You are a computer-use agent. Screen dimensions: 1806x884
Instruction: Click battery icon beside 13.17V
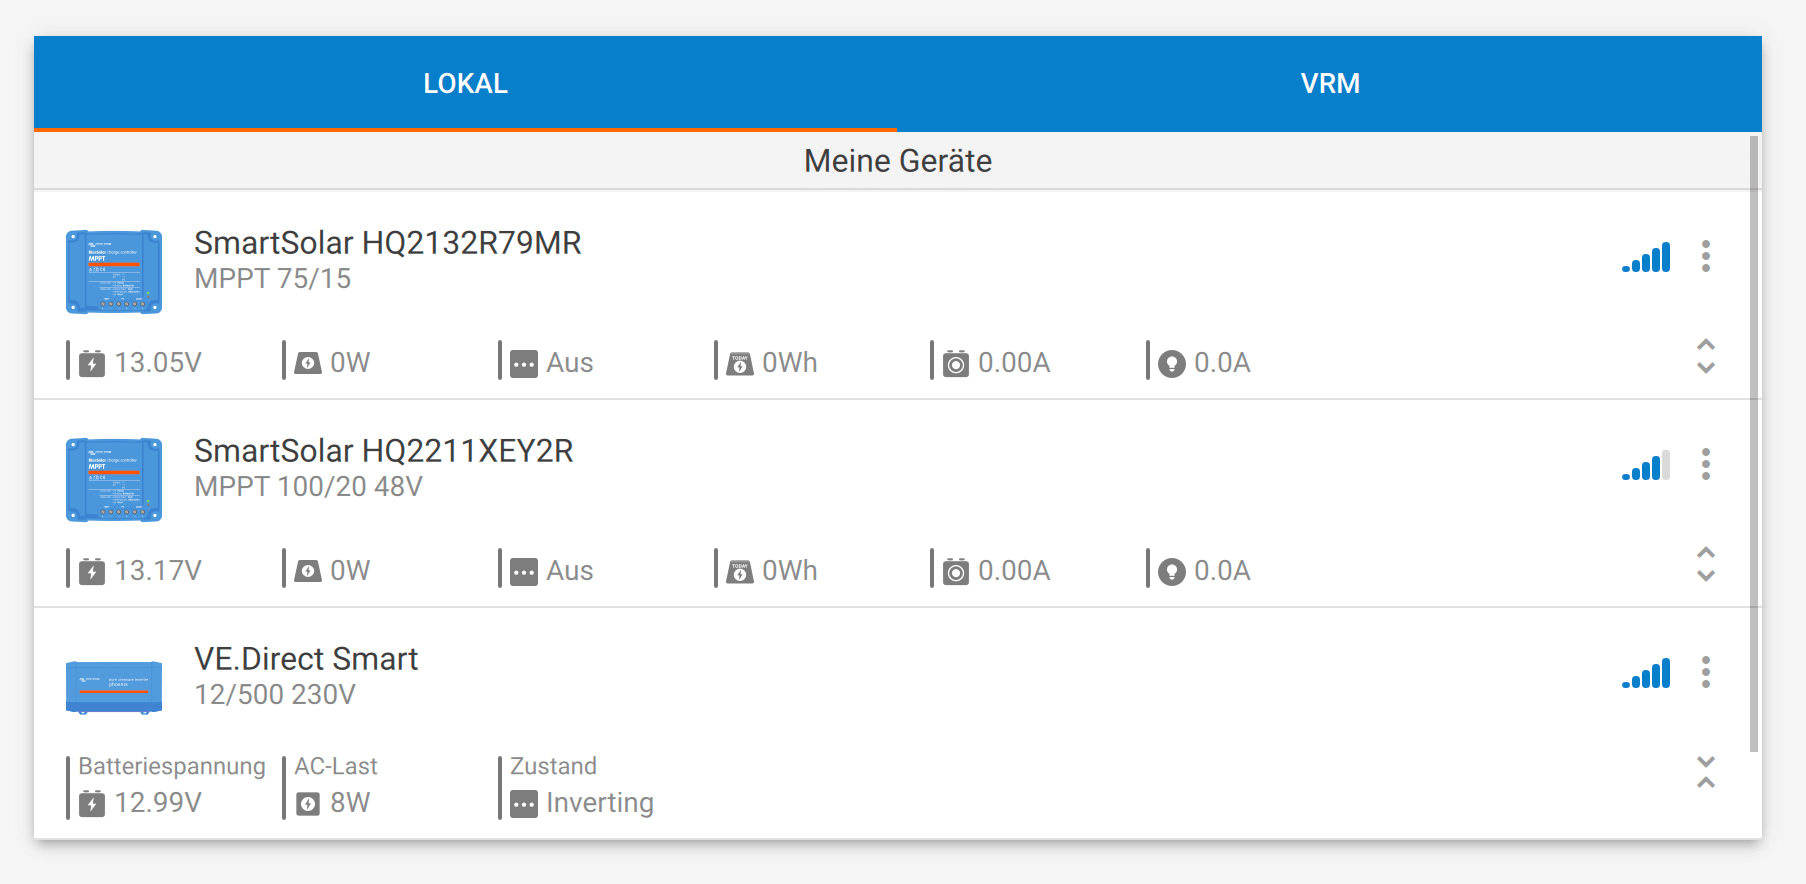[92, 570]
